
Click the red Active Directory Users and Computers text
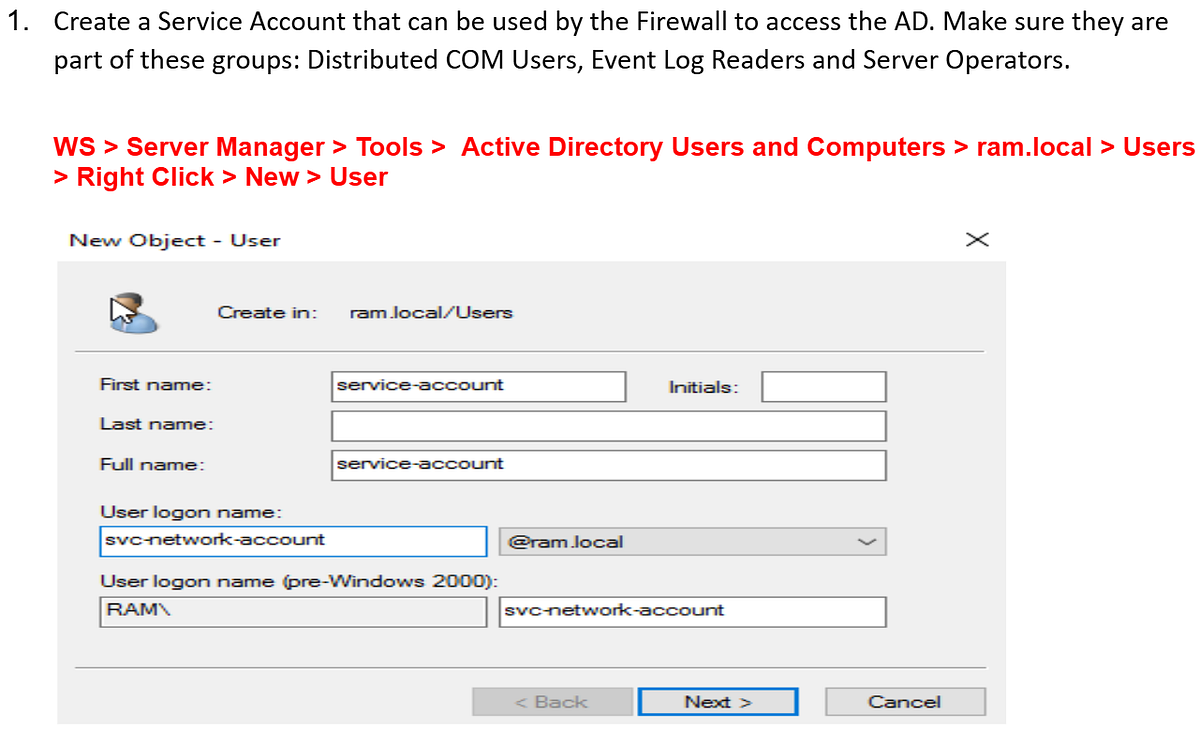point(703,147)
